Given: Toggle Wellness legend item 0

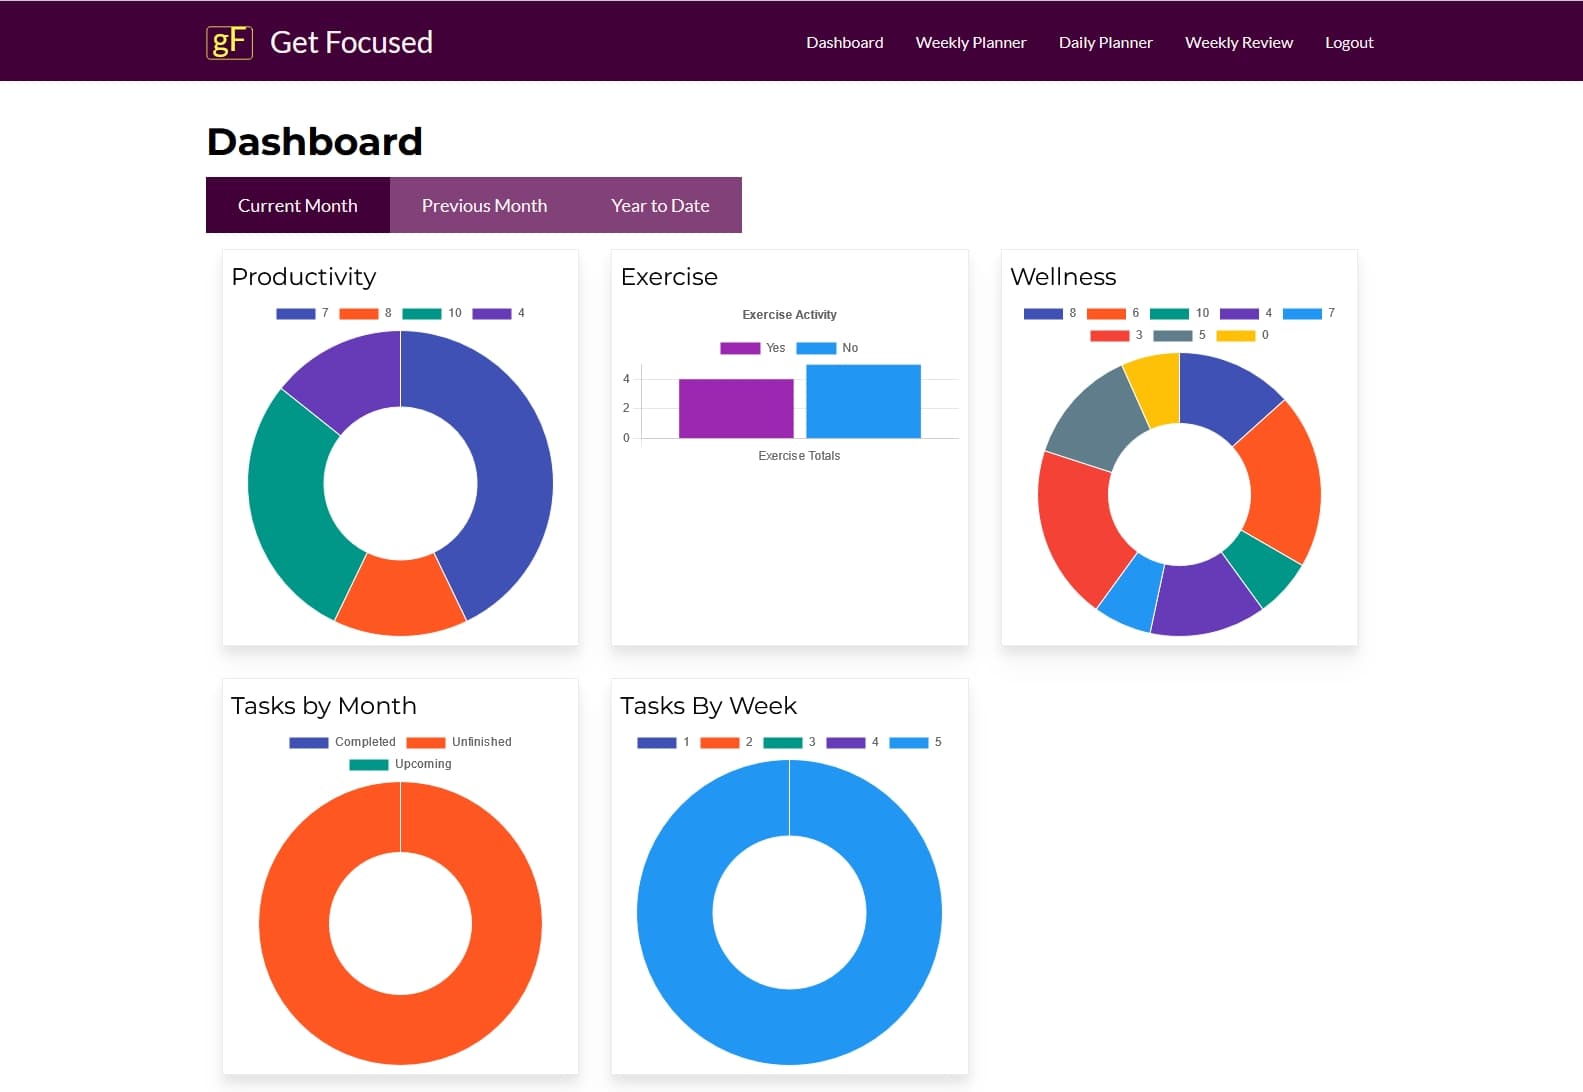Looking at the screenshot, I should pos(1243,335).
